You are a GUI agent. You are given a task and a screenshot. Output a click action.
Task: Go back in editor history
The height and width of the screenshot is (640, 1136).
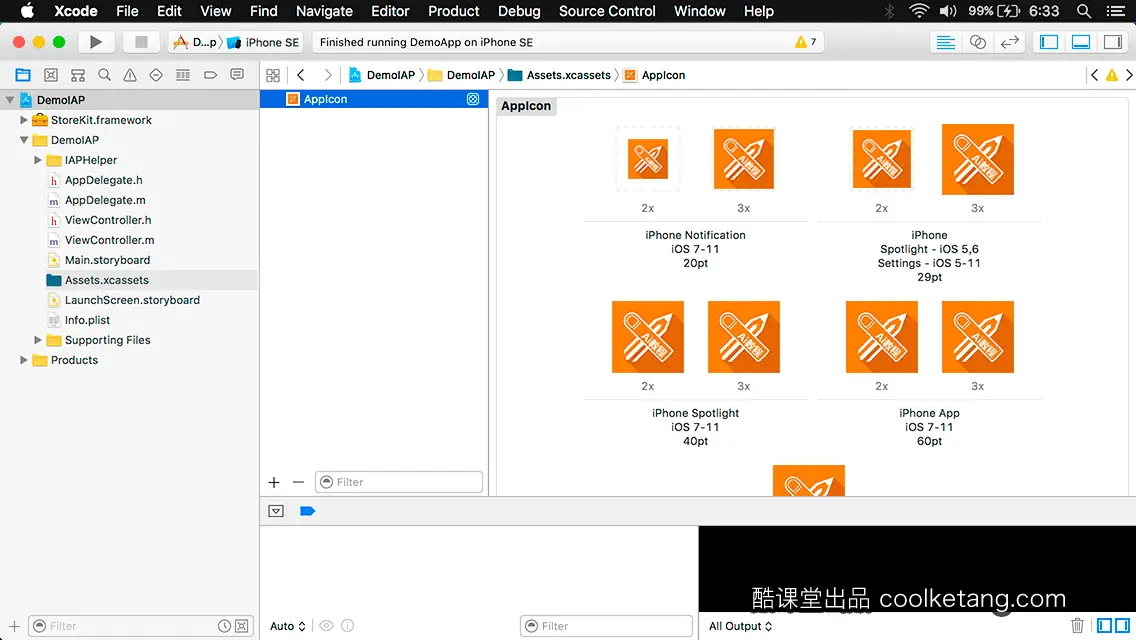tap(301, 75)
